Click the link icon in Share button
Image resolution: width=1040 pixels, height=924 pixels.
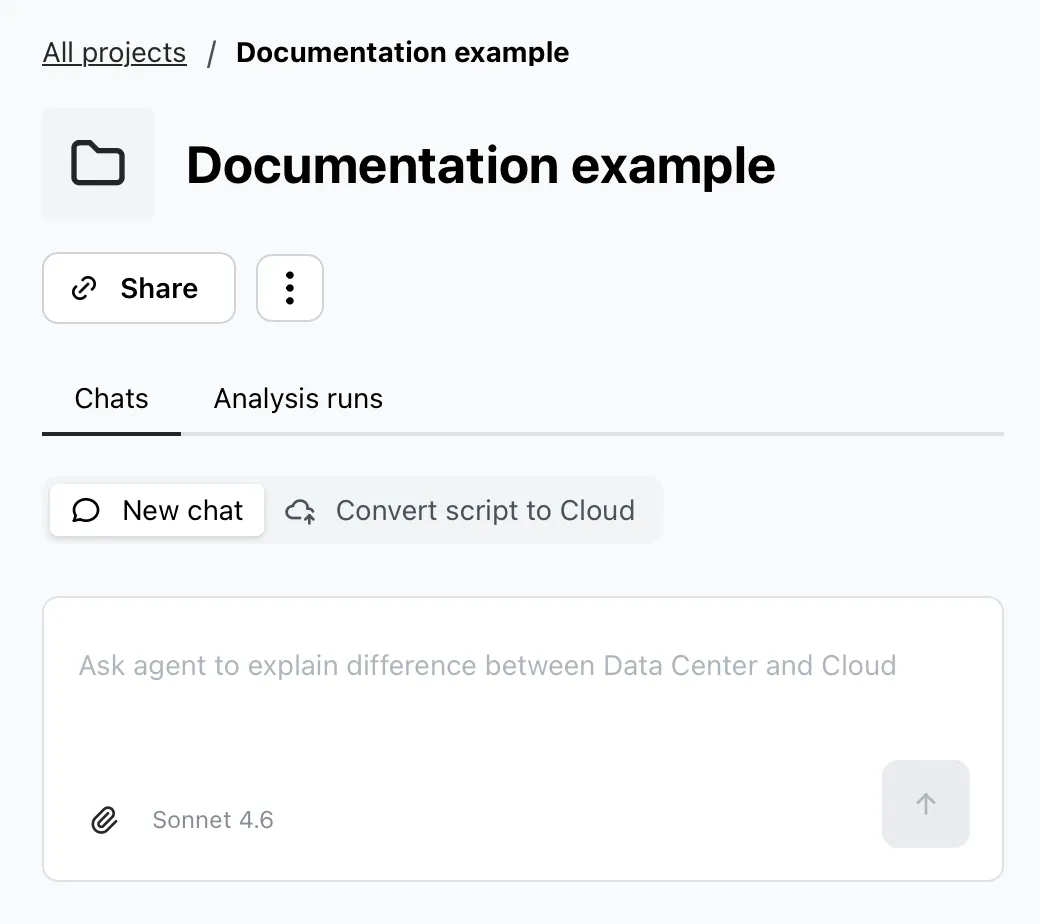[x=84, y=289]
